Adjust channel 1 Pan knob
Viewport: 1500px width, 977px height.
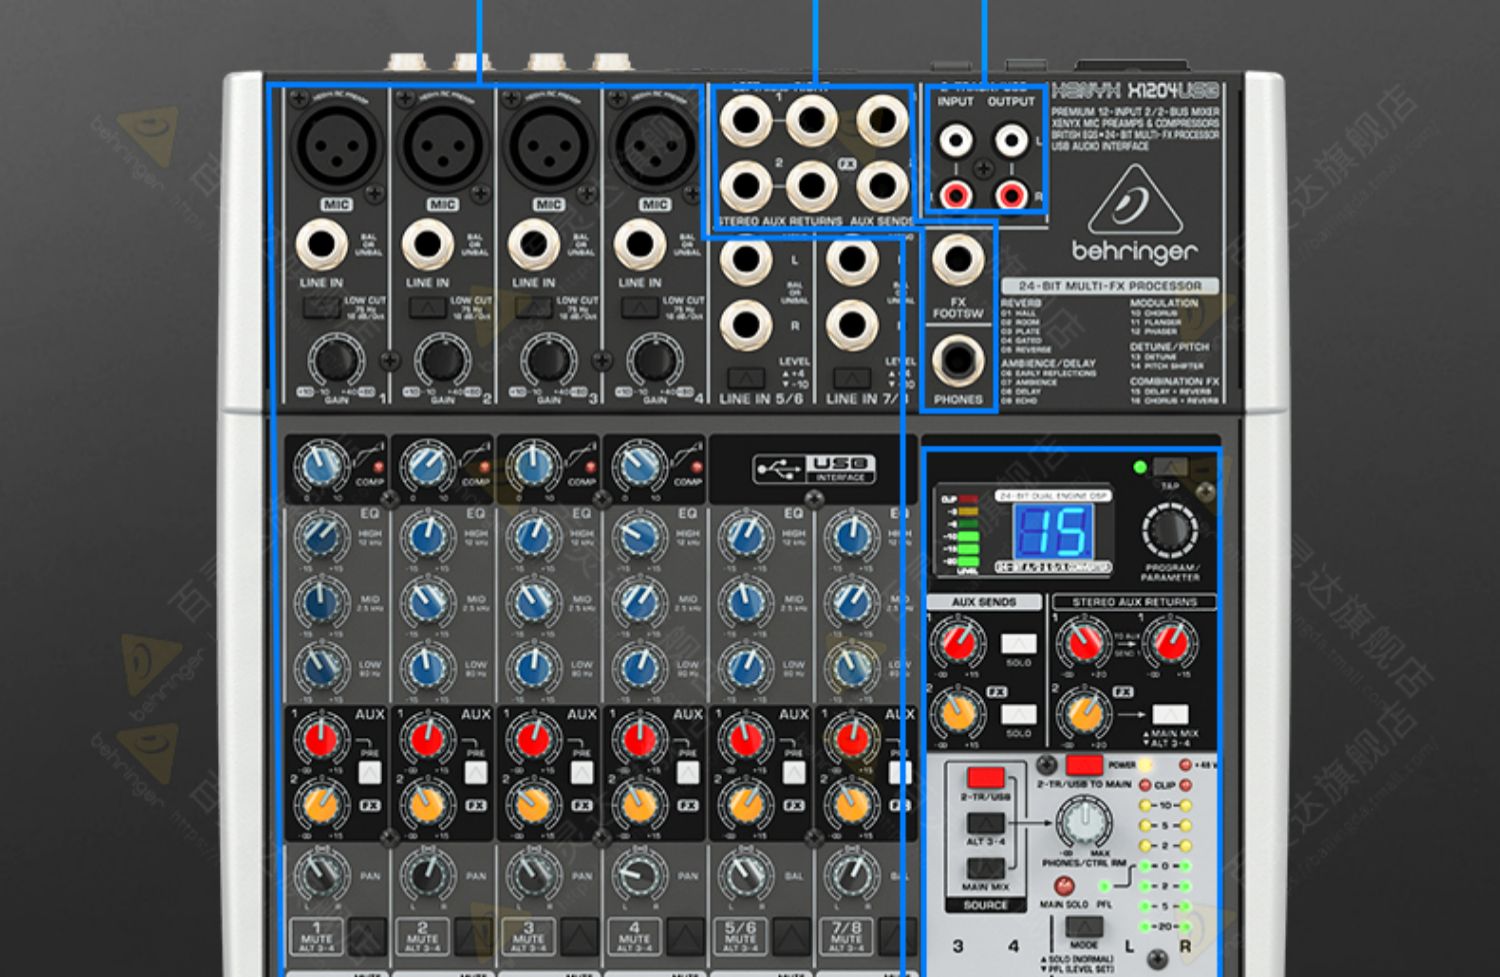(x=320, y=876)
